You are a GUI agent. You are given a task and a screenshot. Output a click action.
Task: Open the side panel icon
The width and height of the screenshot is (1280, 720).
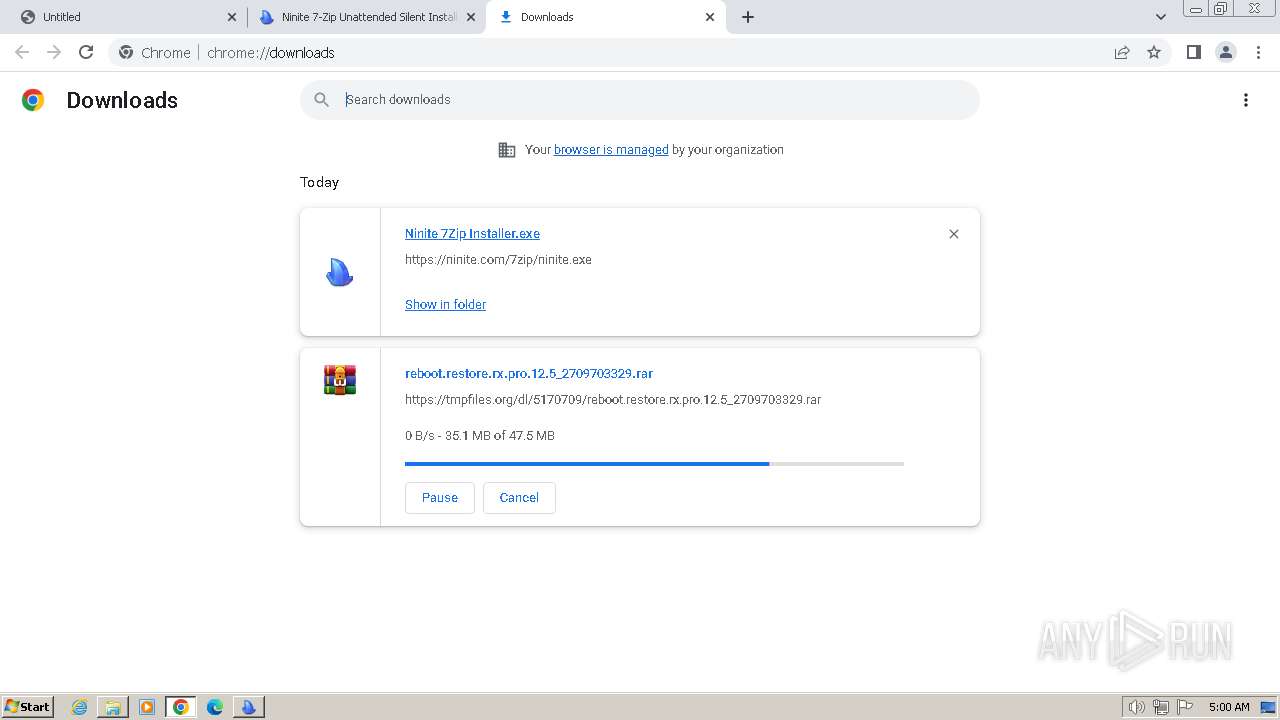click(x=1193, y=52)
